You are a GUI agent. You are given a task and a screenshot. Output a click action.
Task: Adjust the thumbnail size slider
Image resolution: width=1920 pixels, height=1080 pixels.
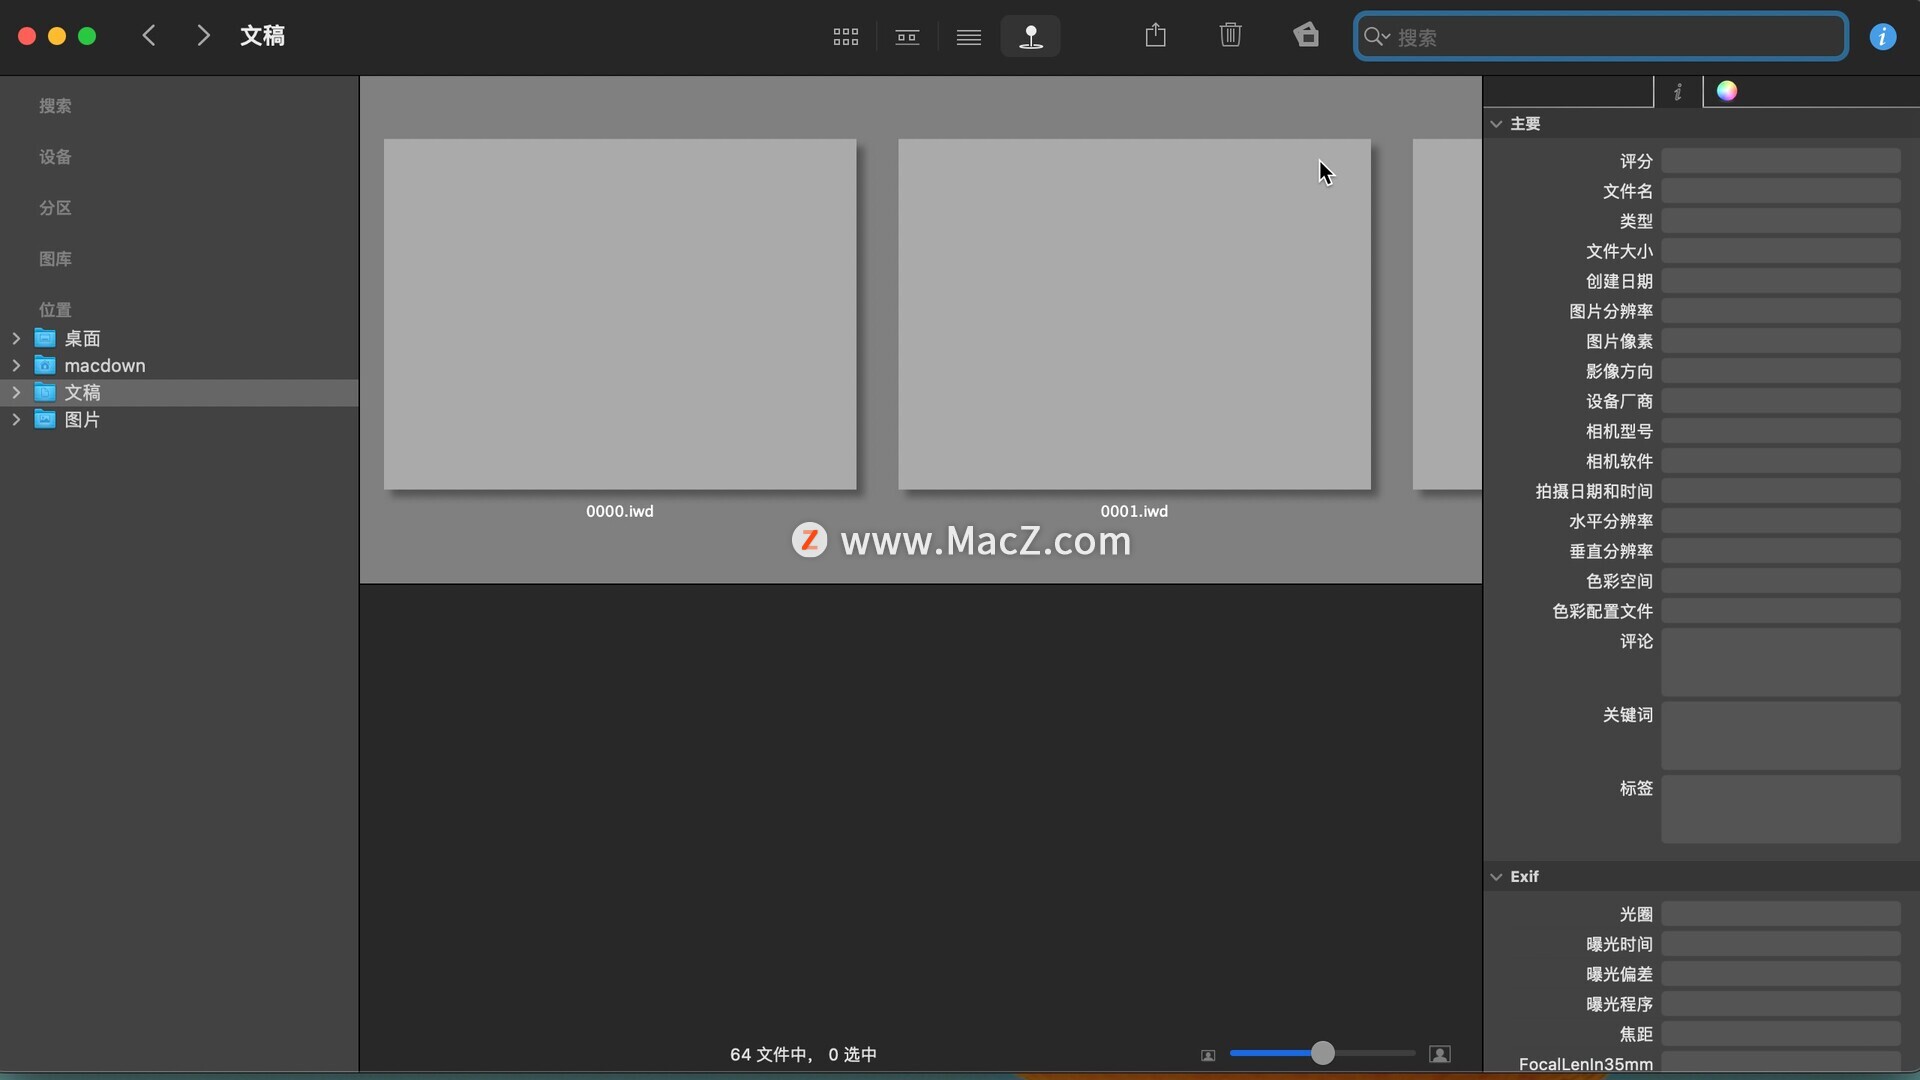(x=1322, y=1053)
